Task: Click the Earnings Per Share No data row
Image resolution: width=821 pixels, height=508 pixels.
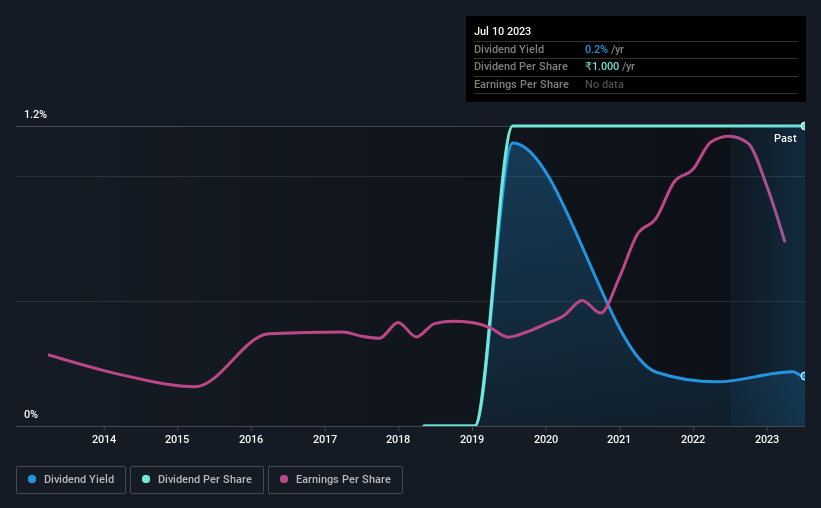Action: pyautogui.click(x=636, y=84)
